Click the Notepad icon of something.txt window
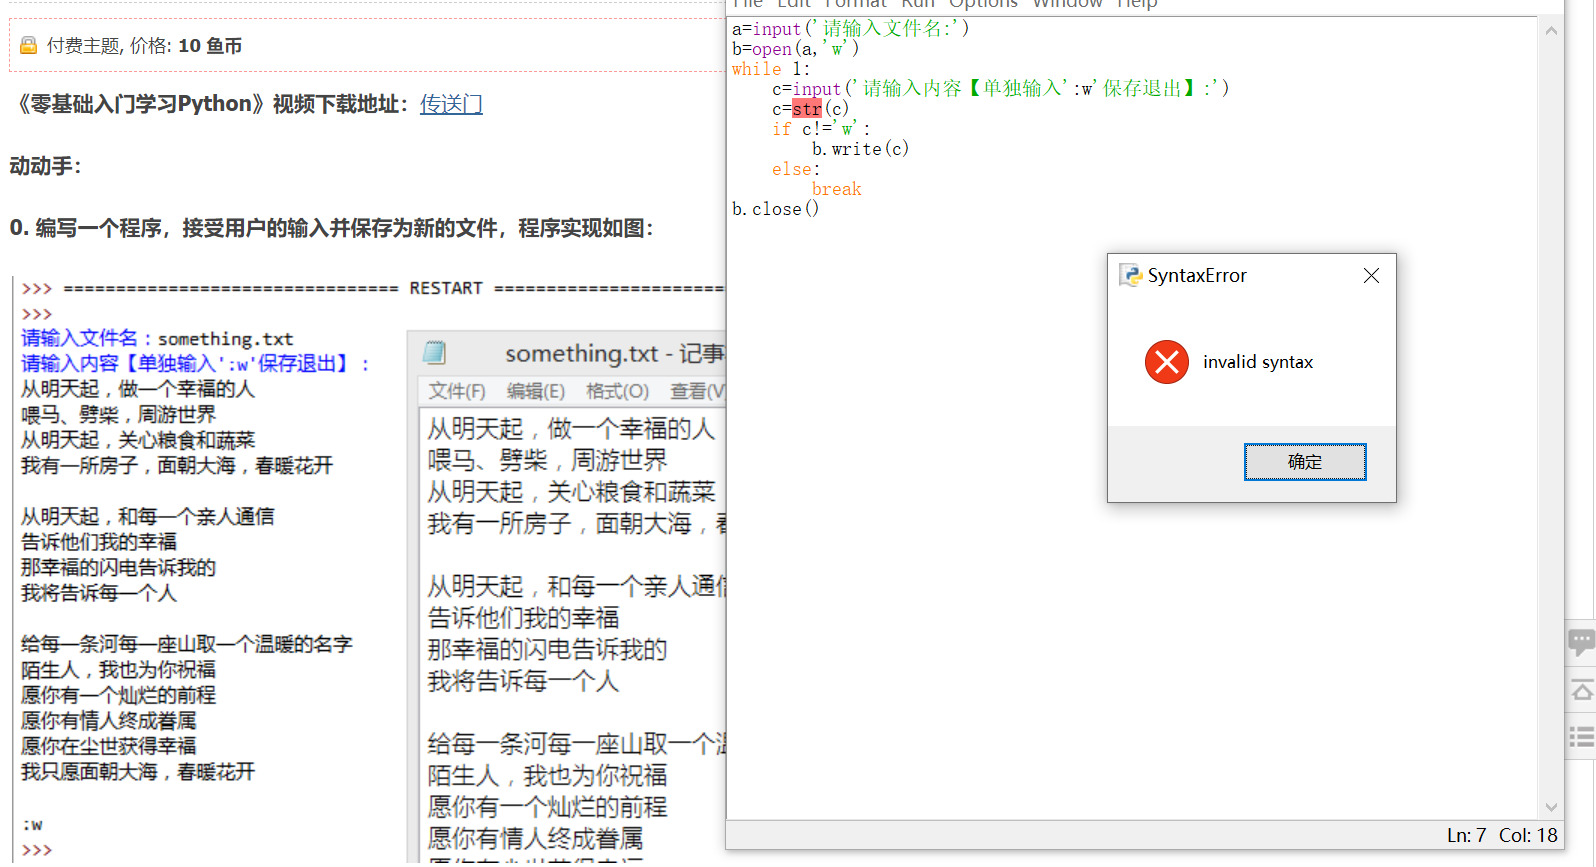The width and height of the screenshot is (1596, 867). [x=434, y=352]
